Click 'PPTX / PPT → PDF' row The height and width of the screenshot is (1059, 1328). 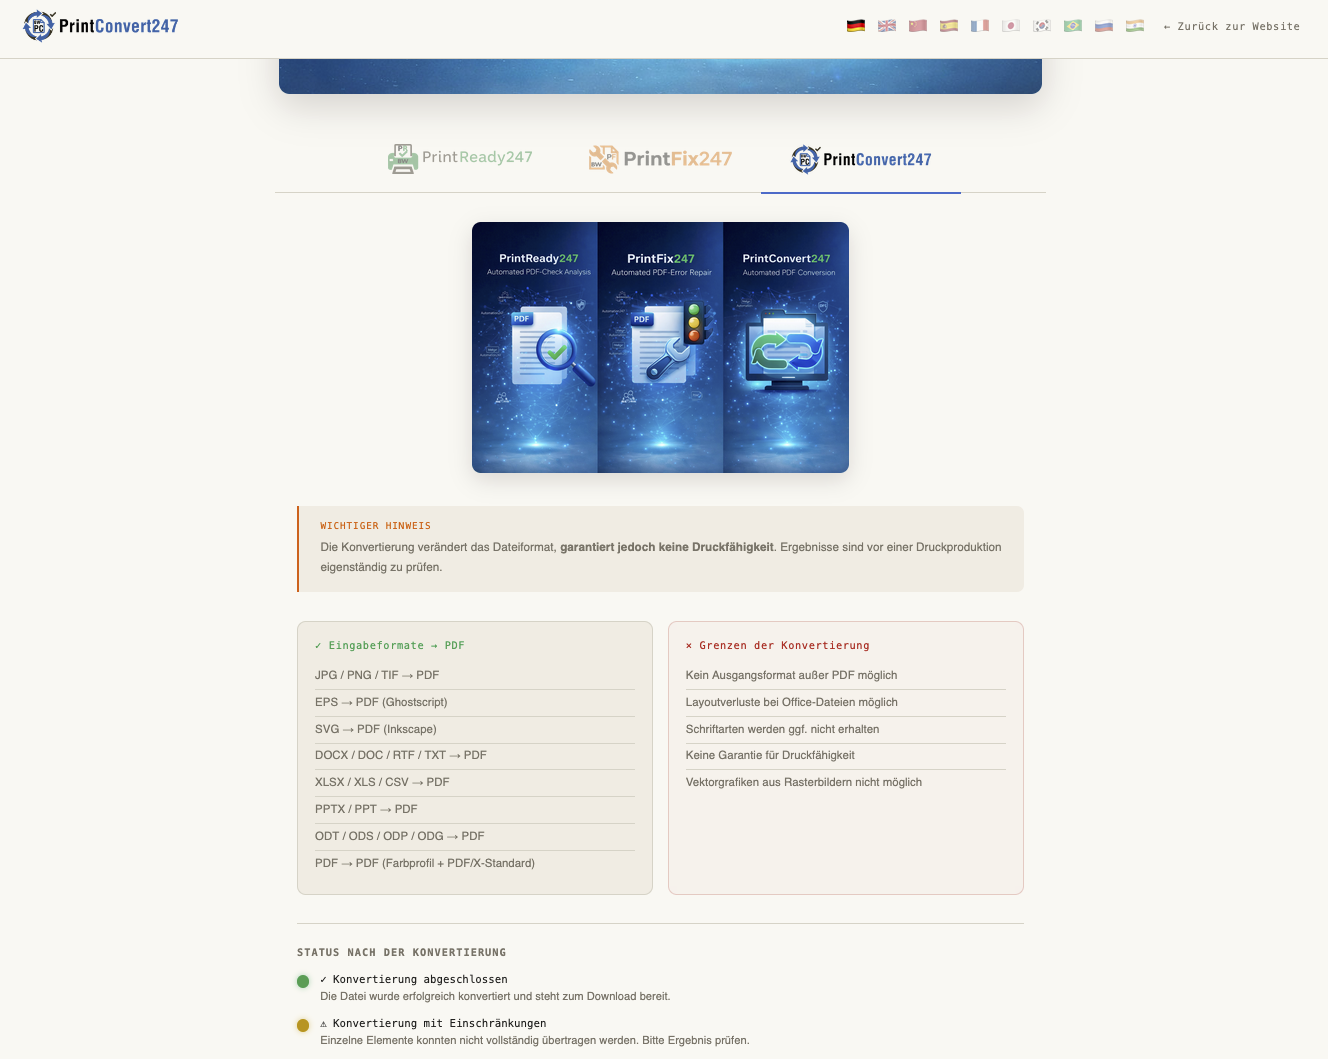[475, 809]
